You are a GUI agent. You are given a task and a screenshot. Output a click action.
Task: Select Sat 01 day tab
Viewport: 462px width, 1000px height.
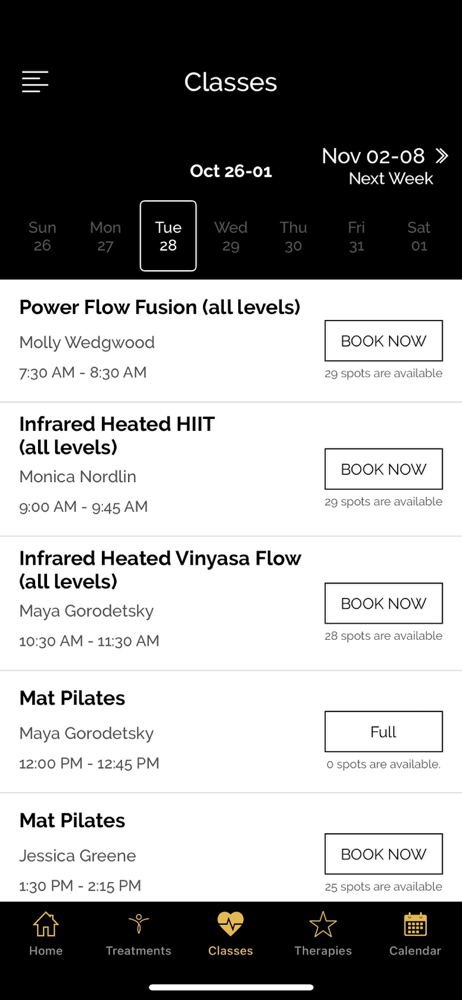(419, 236)
